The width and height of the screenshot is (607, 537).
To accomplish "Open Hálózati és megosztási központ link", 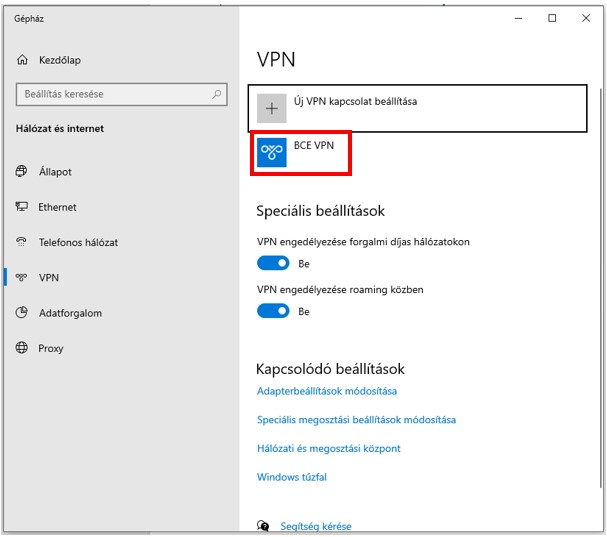I will [x=329, y=448].
